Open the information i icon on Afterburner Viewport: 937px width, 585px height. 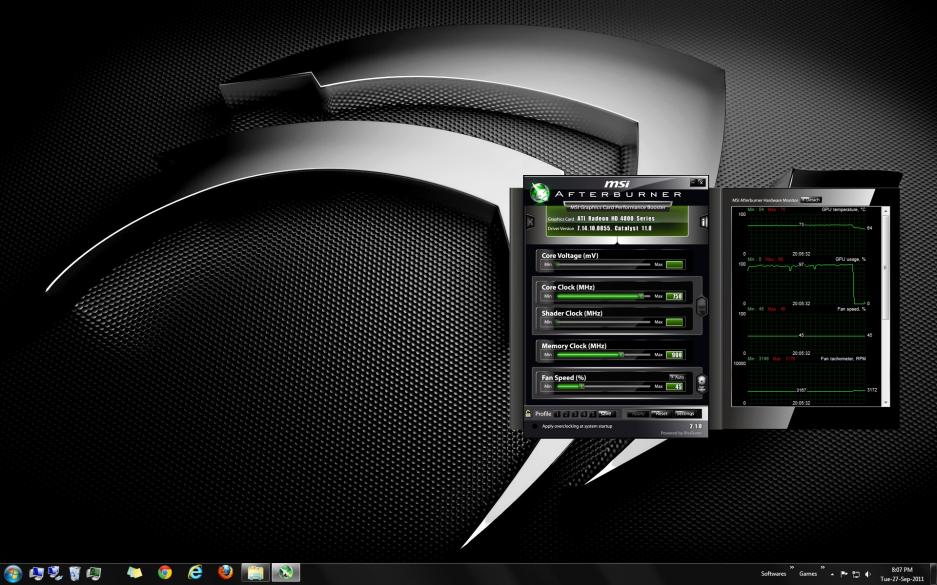pyautogui.click(x=704, y=222)
